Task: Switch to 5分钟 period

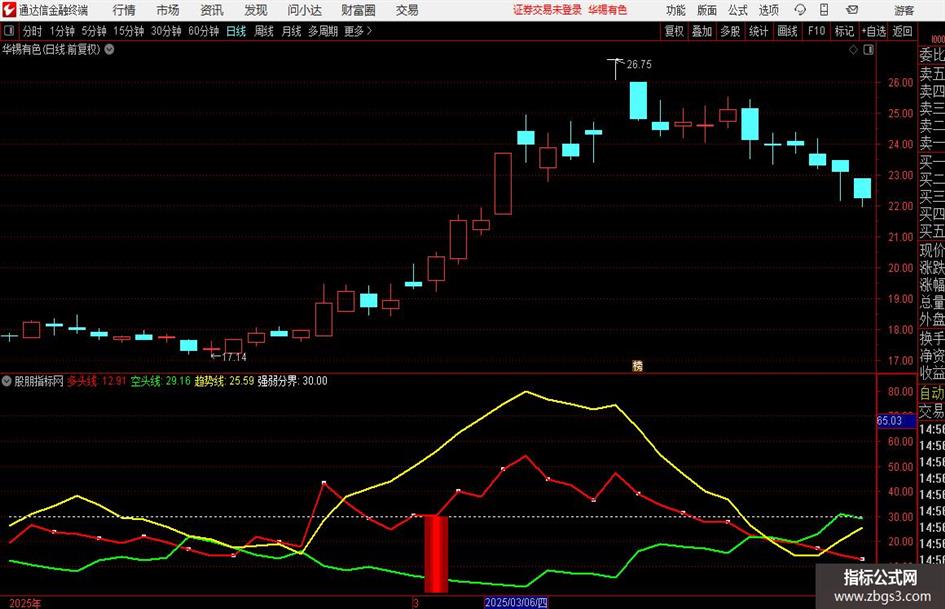Action: coord(93,31)
